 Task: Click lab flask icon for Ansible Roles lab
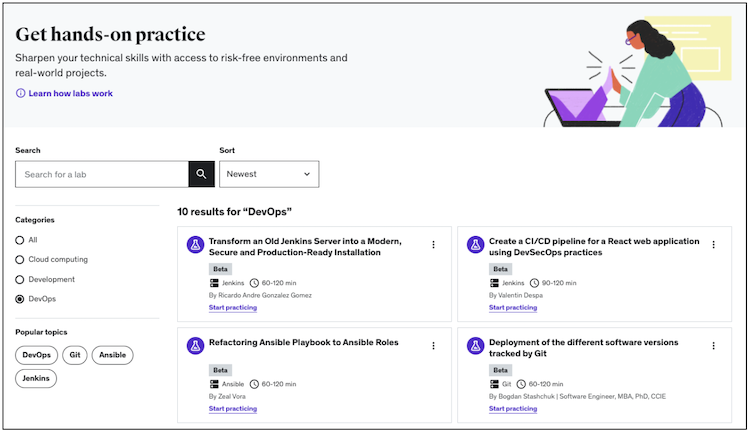[196, 346]
